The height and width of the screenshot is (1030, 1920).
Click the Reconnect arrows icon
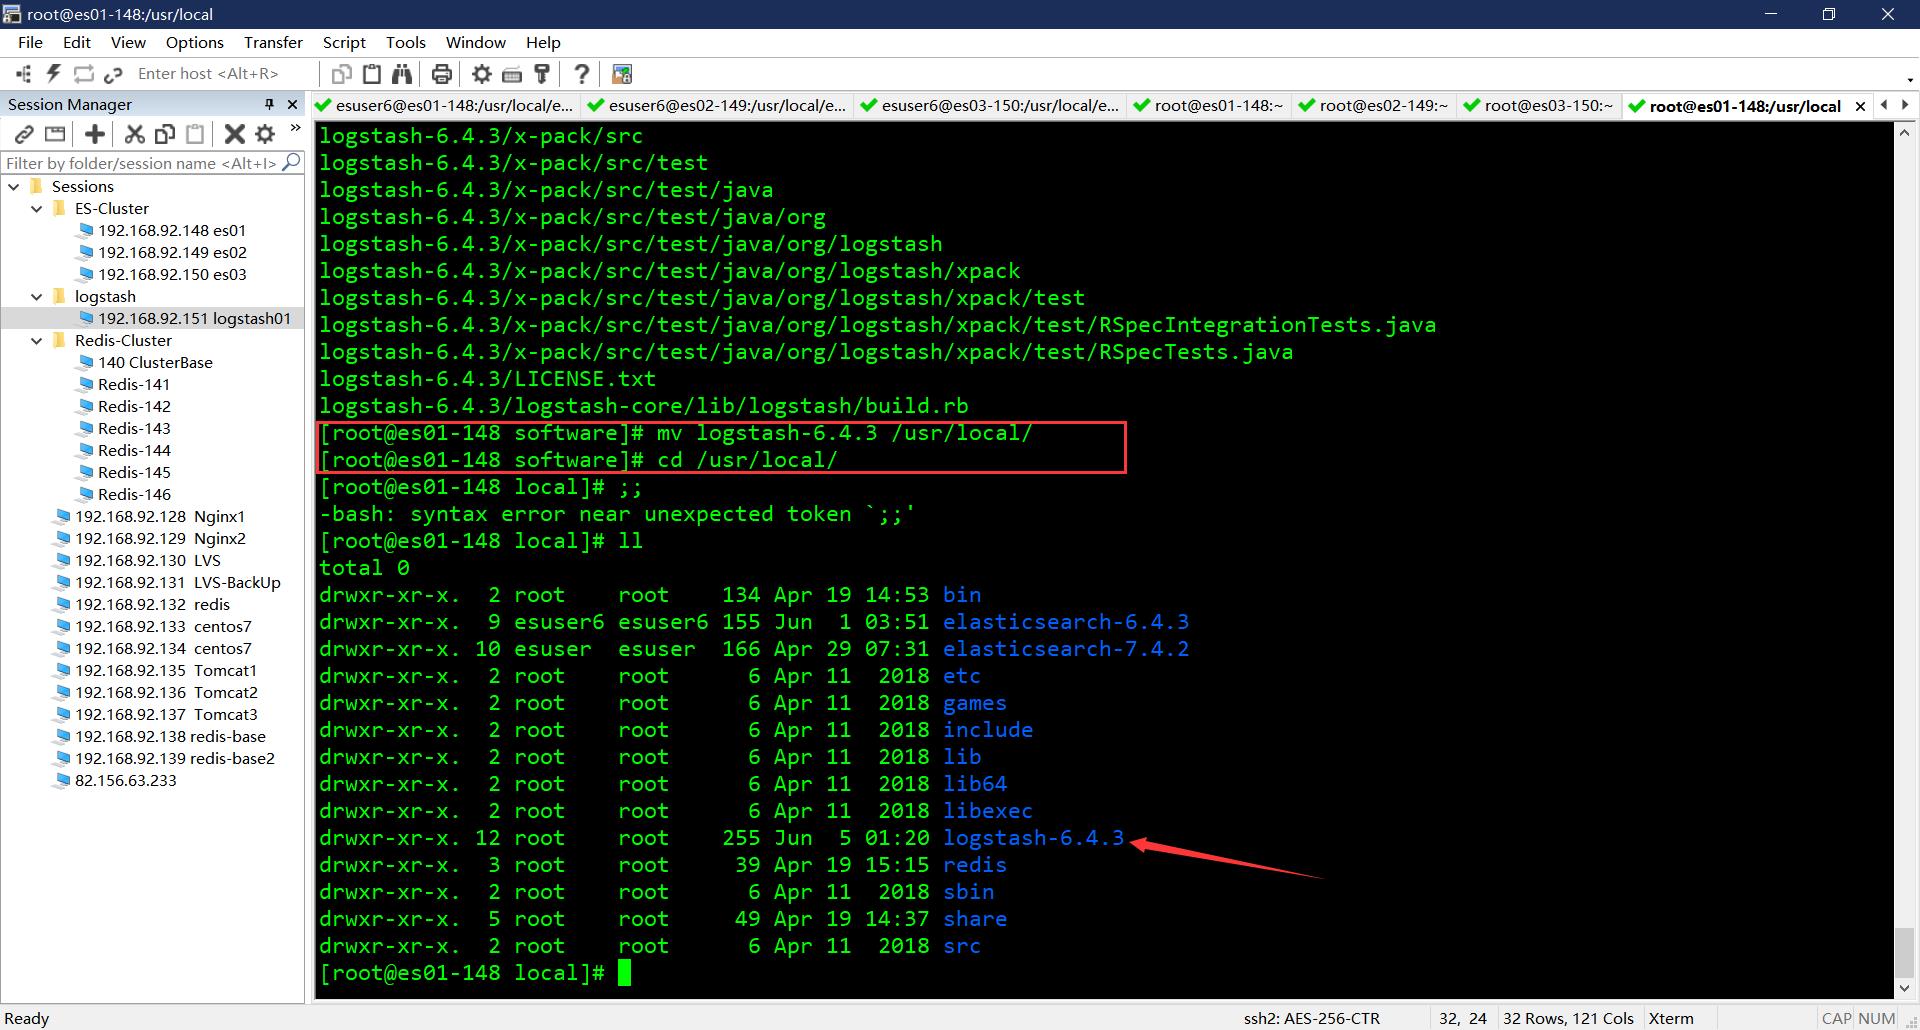(x=84, y=74)
